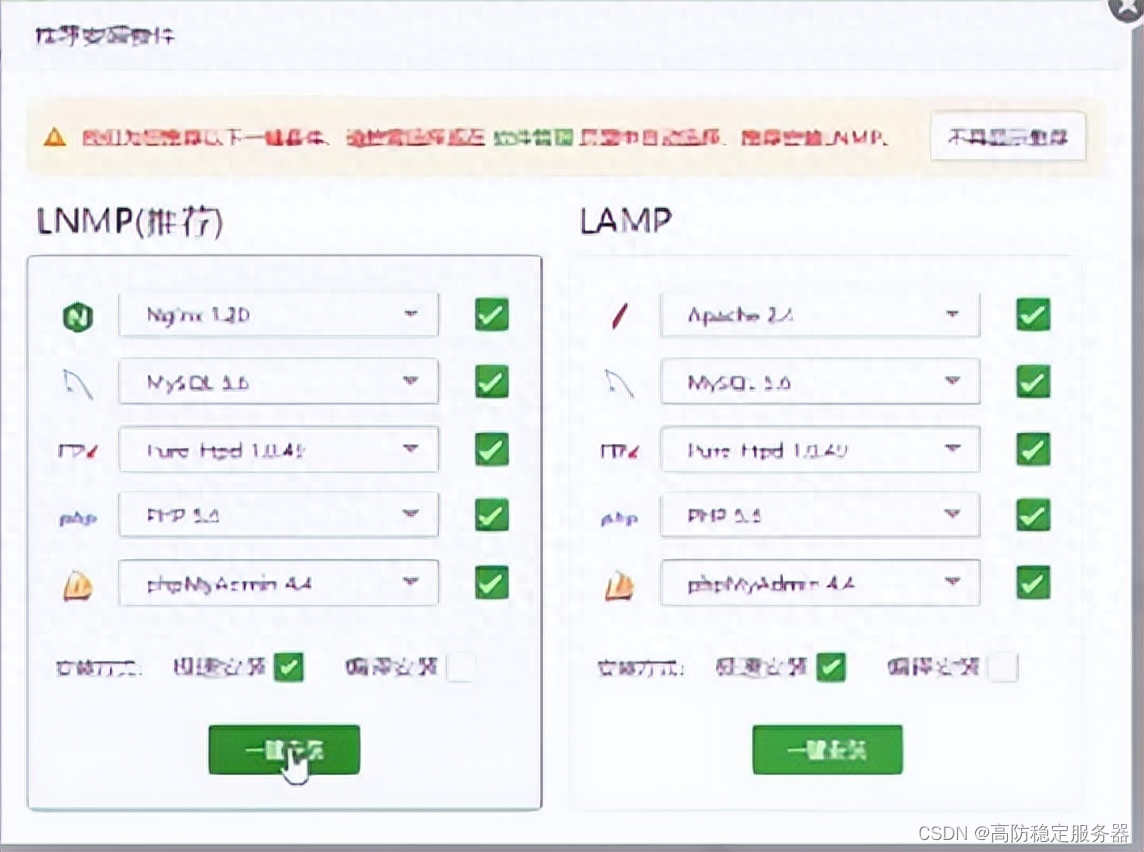Click the one-click install button under LAMP

click(x=827, y=749)
